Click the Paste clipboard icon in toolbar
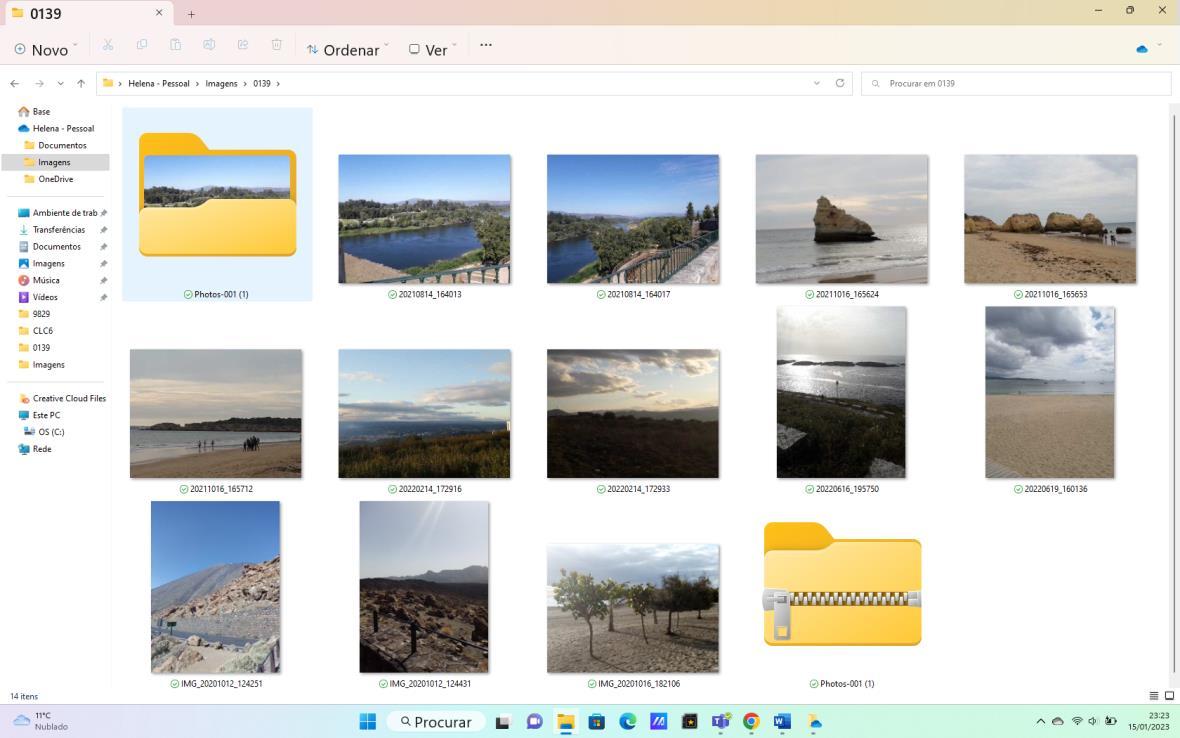Image resolution: width=1180 pixels, height=738 pixels. click(x=175, y=45)
